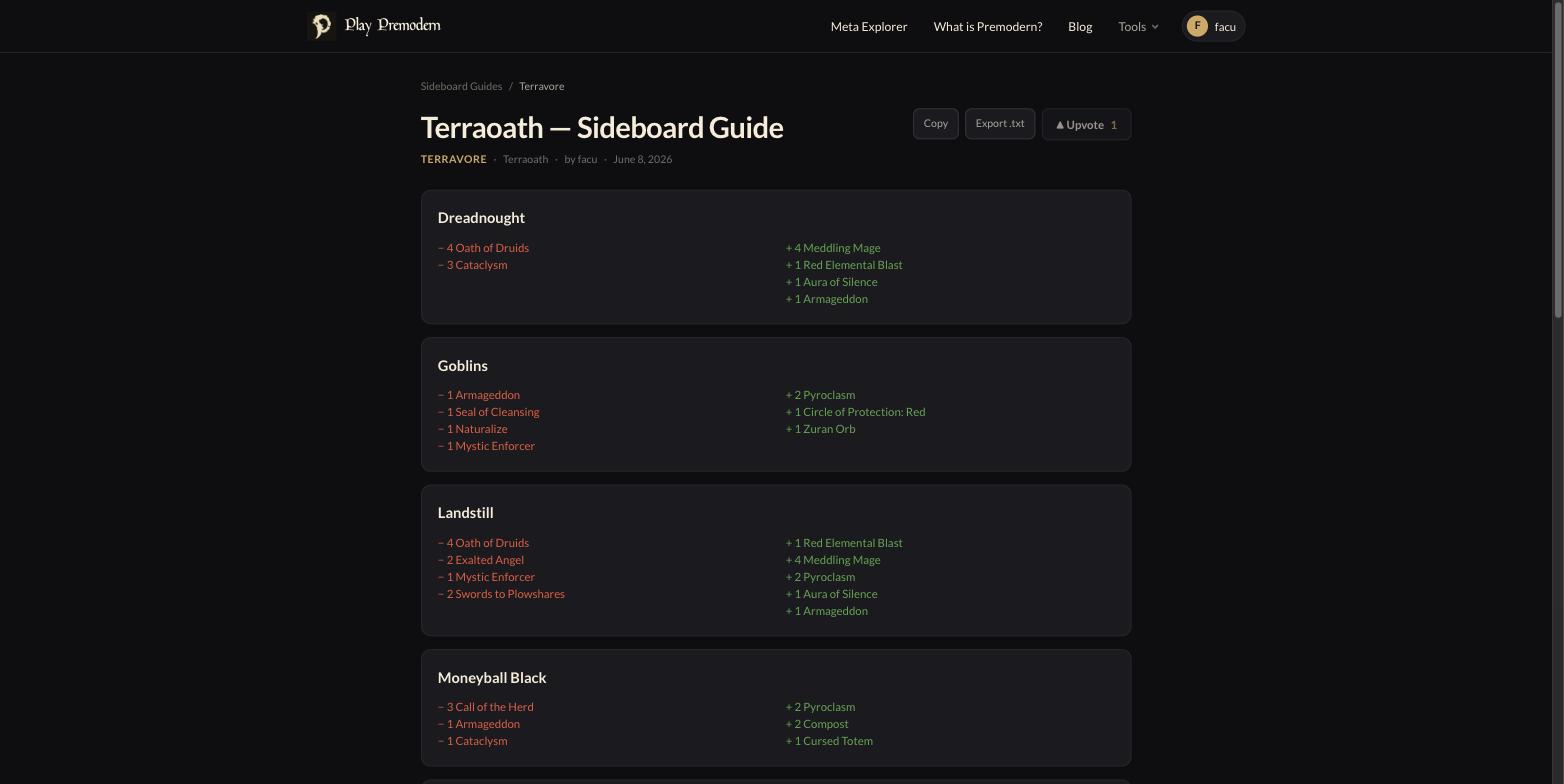The height and width of the screenshot is (784, 1564).
Task: Click 2 Pyroclasm under Moneyball Black
Action: coord(820,707)
